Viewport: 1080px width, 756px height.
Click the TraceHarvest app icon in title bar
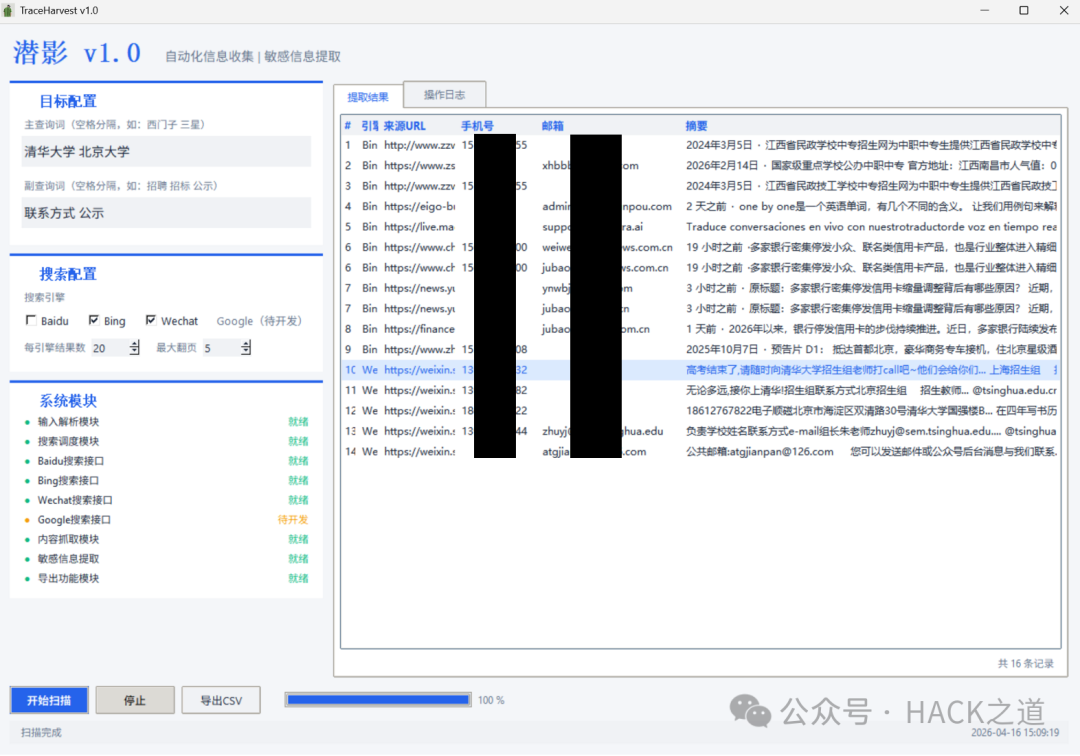[x=8, y=10]
